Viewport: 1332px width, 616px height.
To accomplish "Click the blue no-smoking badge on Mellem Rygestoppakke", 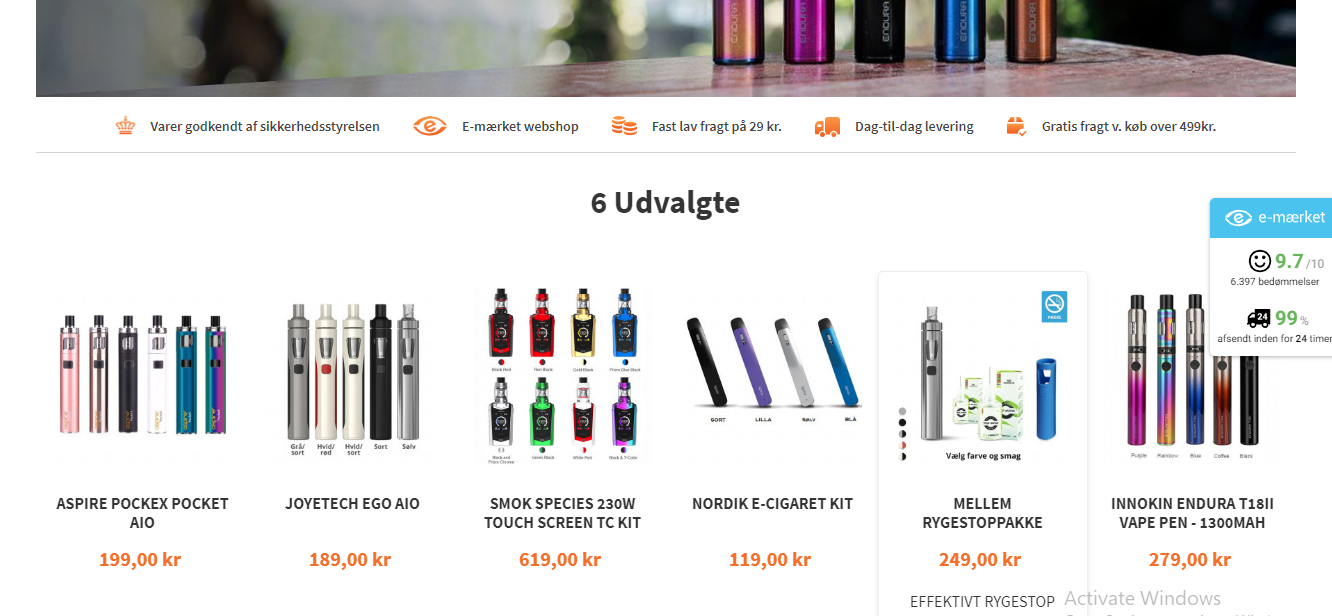I will coord(1054,306).
